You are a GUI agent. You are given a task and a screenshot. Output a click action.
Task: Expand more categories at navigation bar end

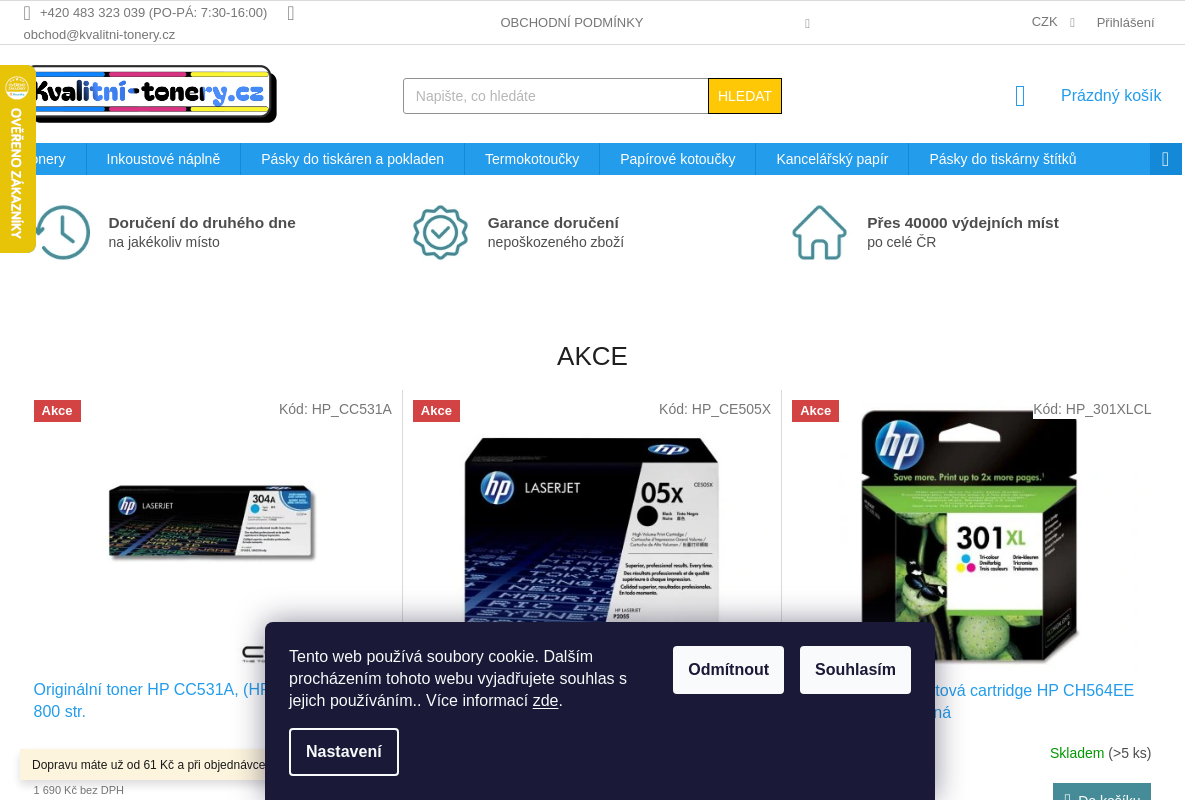coord(1165,159)
